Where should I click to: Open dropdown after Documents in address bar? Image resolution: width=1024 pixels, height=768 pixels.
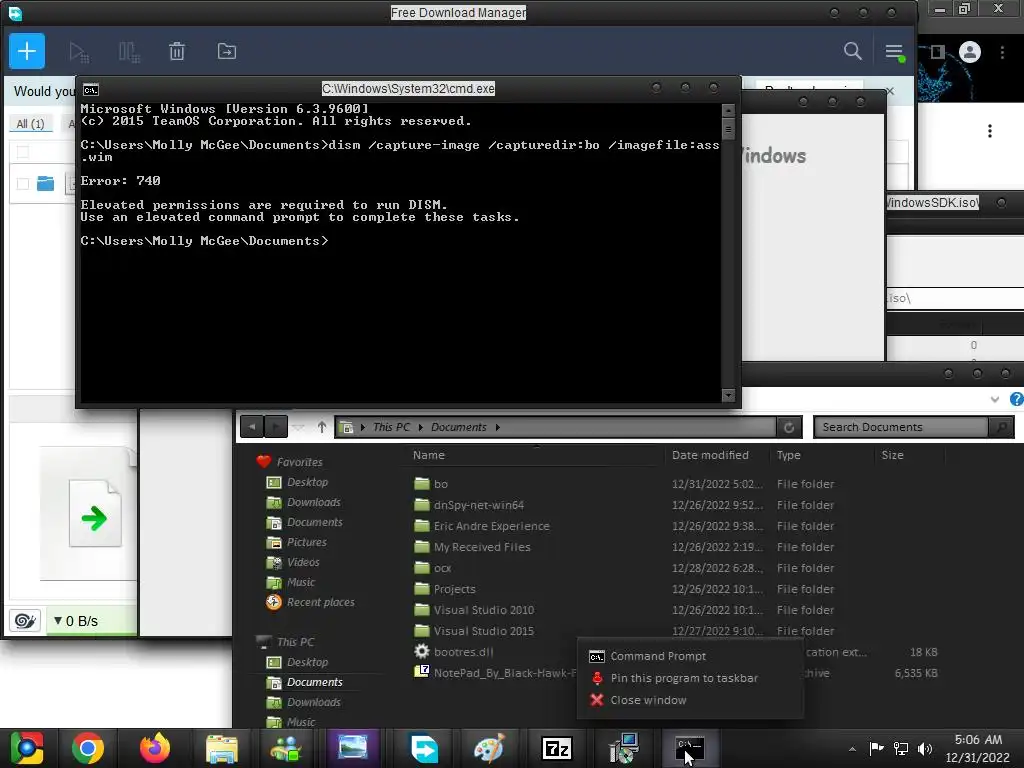(x=498, y=427)
